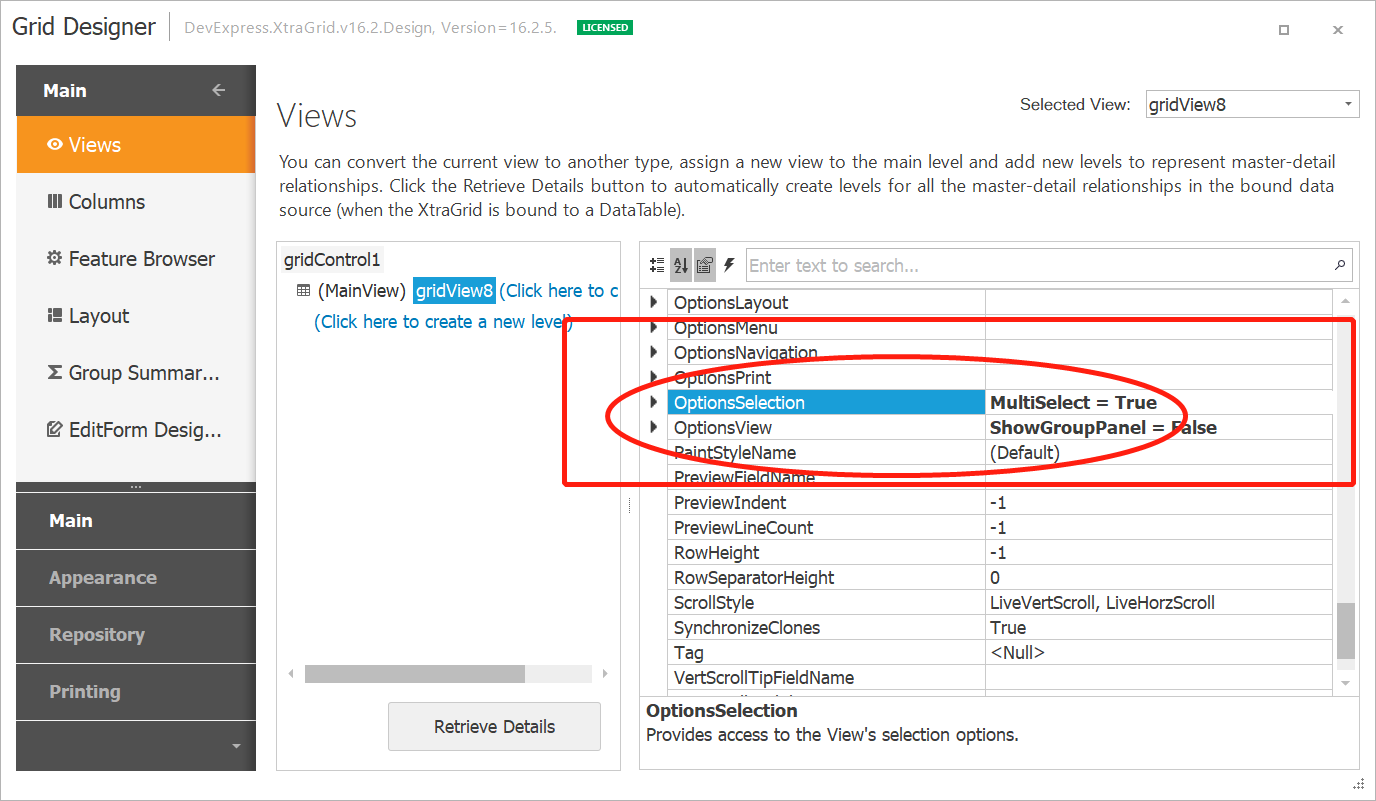Sort properties alphabetically with the A-Z icon

681,265
